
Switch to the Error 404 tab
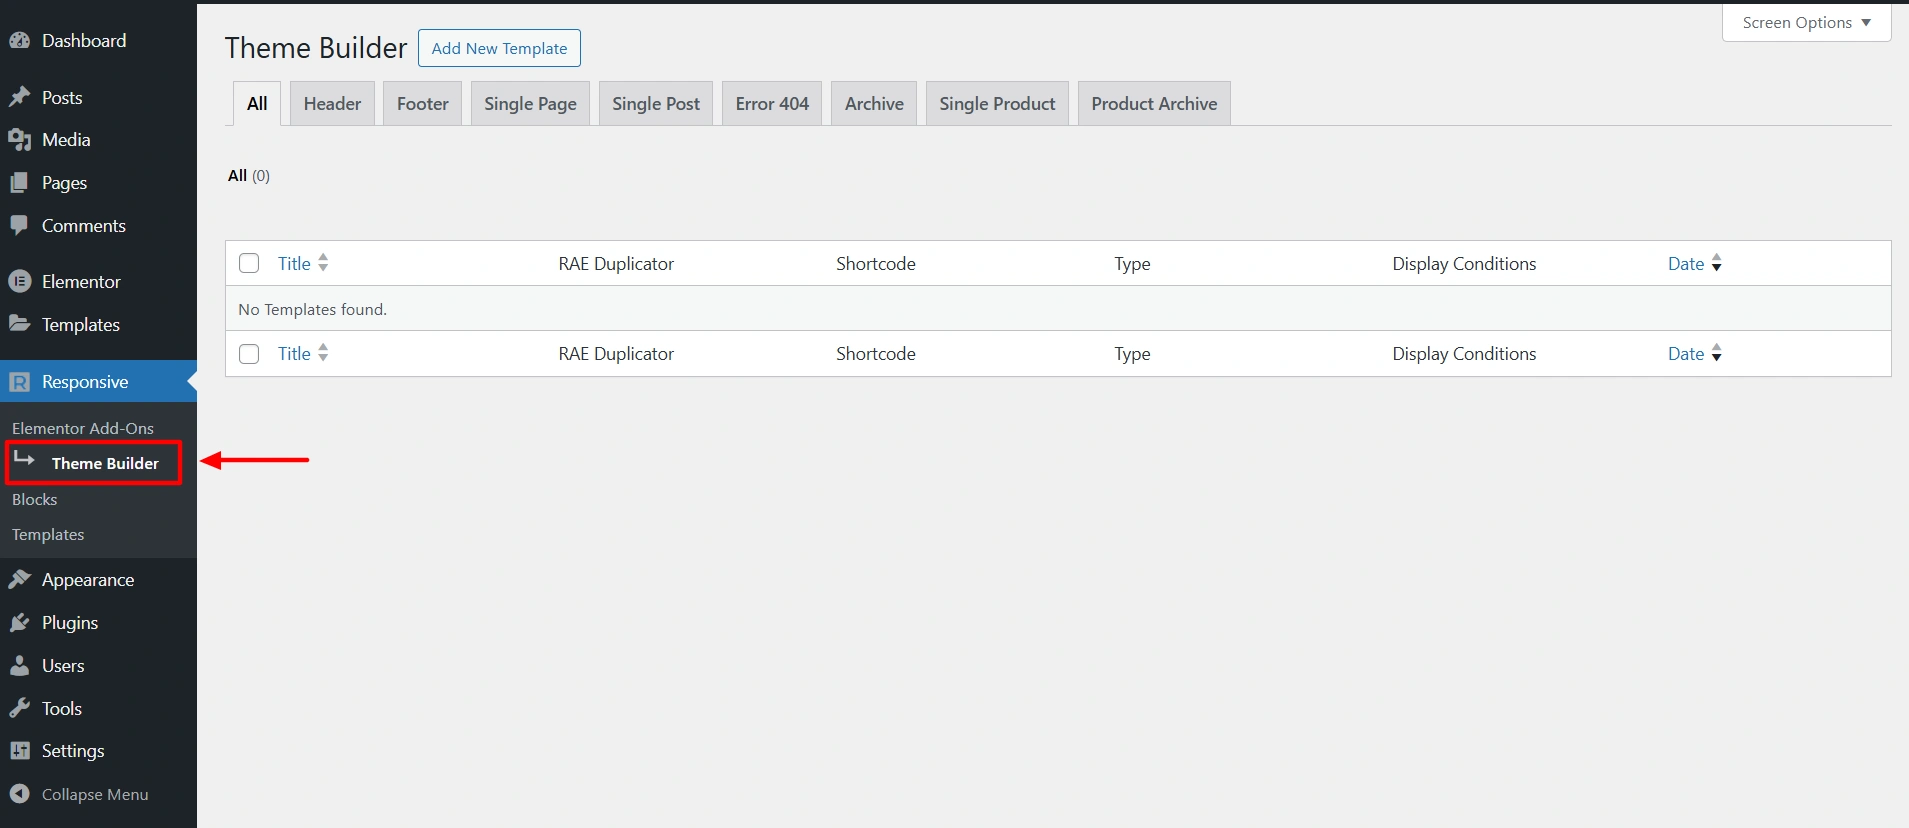coord(772,104)
